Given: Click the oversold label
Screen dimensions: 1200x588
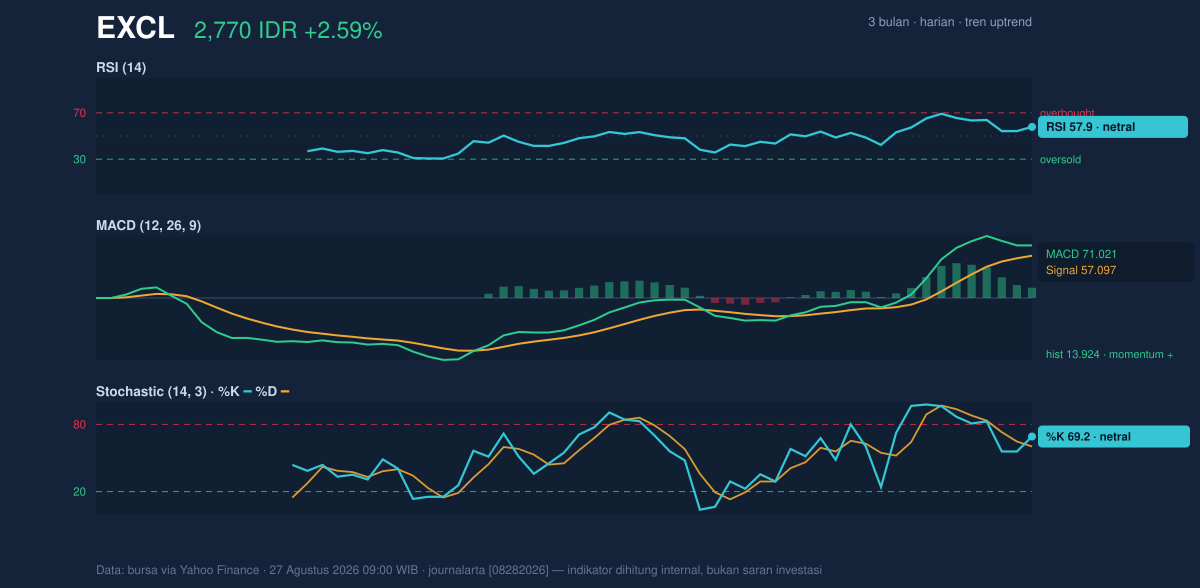Looking at the screenshot, I should (x=1060, y=159).
